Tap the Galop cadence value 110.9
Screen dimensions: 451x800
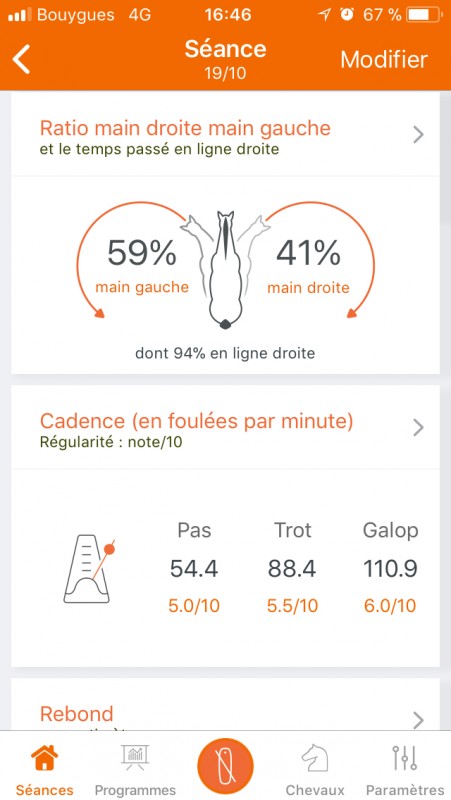point(390,568)
